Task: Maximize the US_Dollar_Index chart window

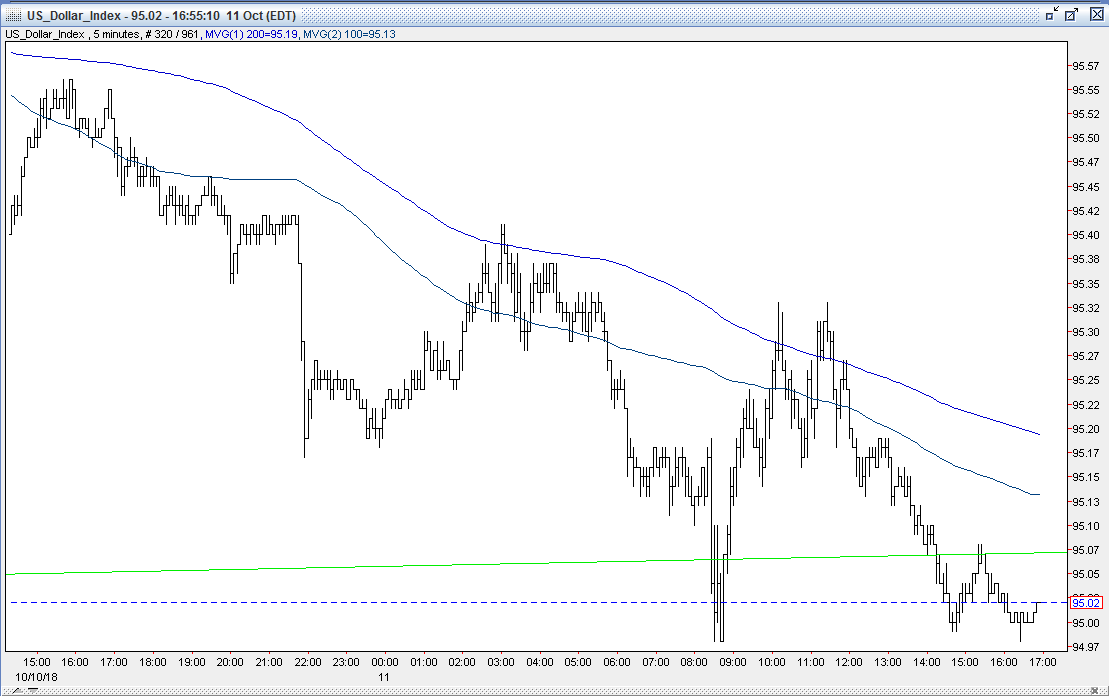Action: coord(1072,14)
